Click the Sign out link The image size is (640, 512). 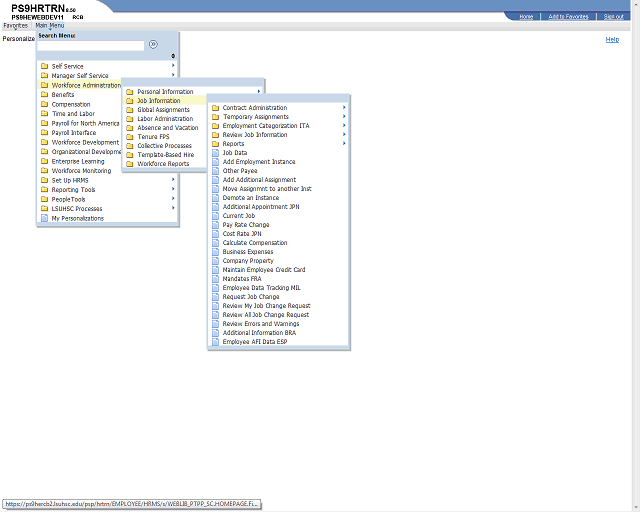[613, 16]
